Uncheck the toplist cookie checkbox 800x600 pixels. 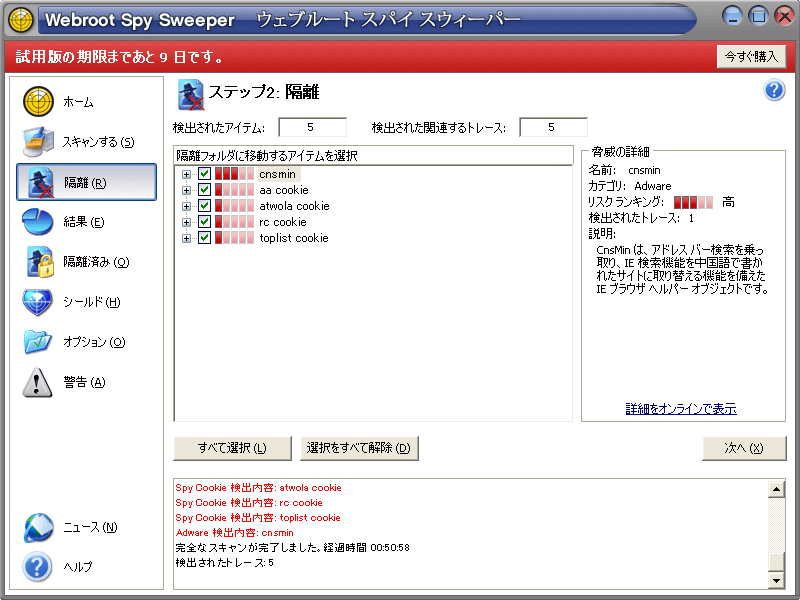[x=205, y=238]
